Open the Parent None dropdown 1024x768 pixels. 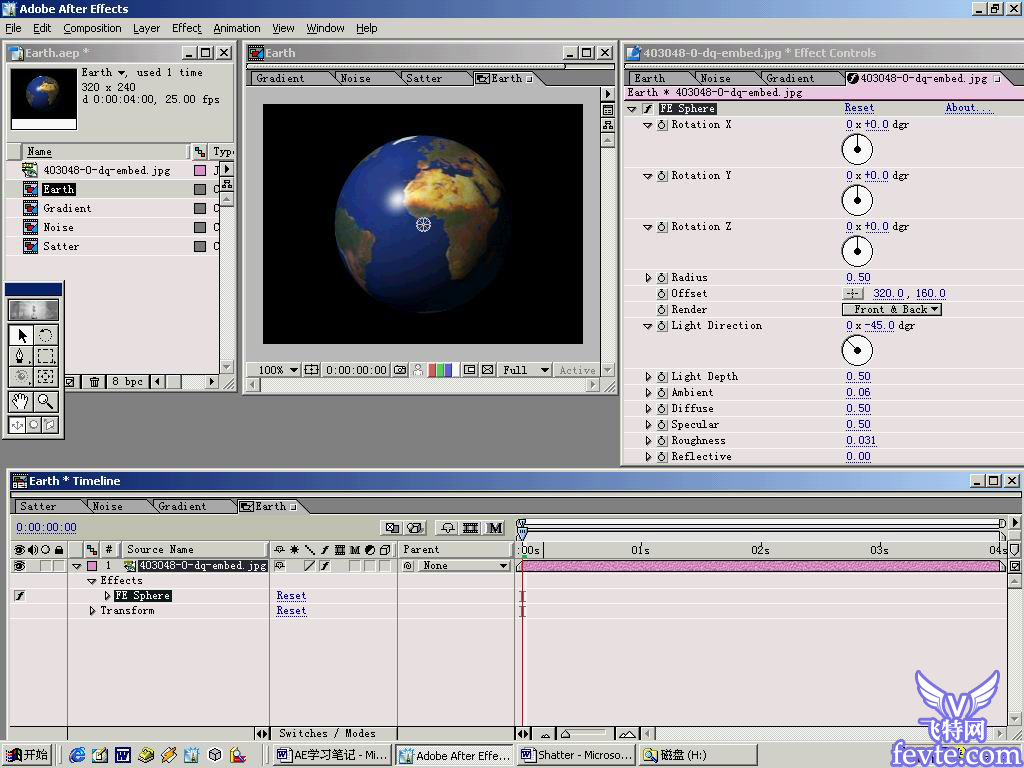pyautogui.click(x=462, y=566)
